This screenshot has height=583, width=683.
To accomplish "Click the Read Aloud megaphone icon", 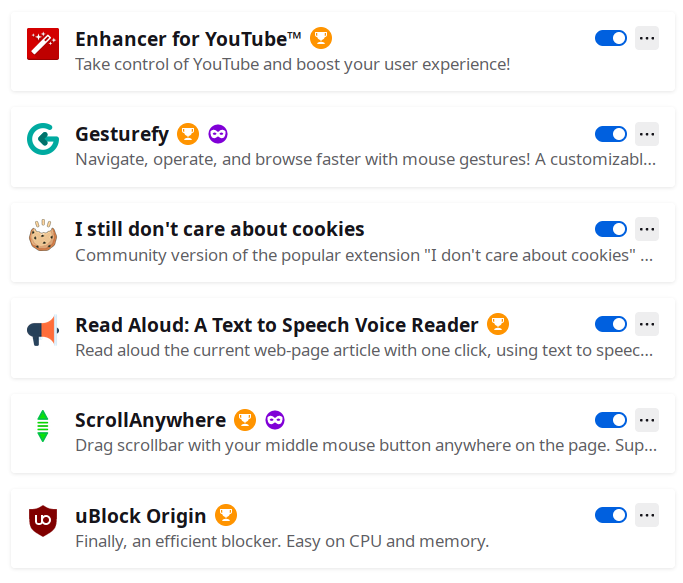I will click(x=43, y=330).
